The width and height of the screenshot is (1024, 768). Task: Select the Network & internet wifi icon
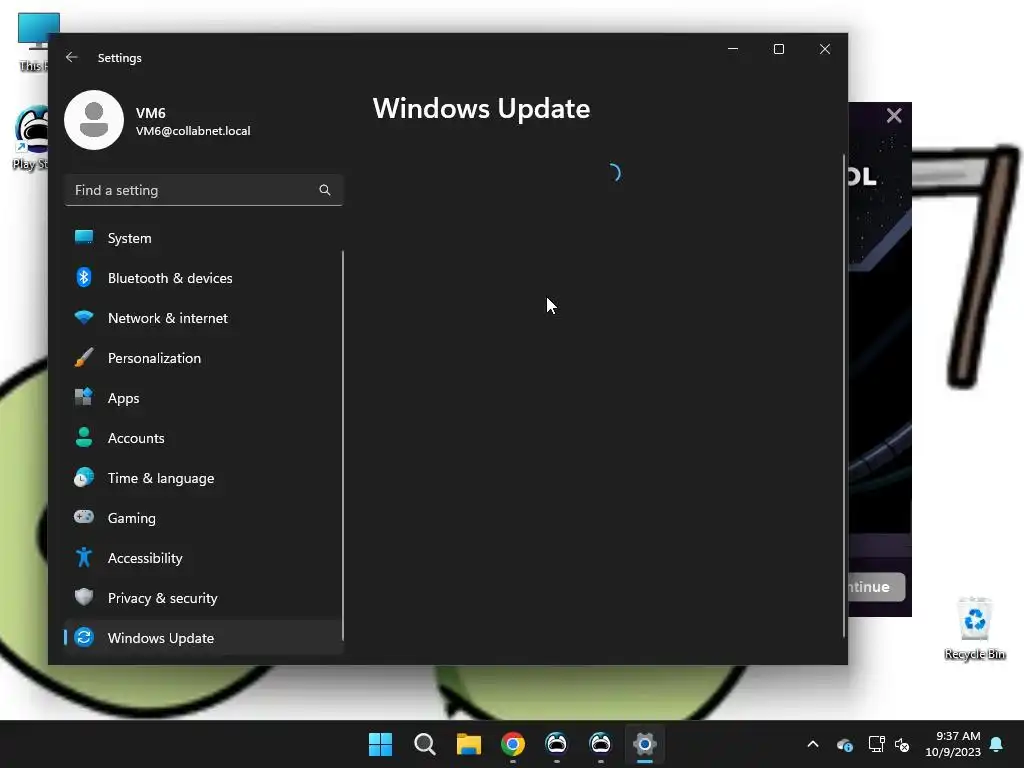pos(84,318)
